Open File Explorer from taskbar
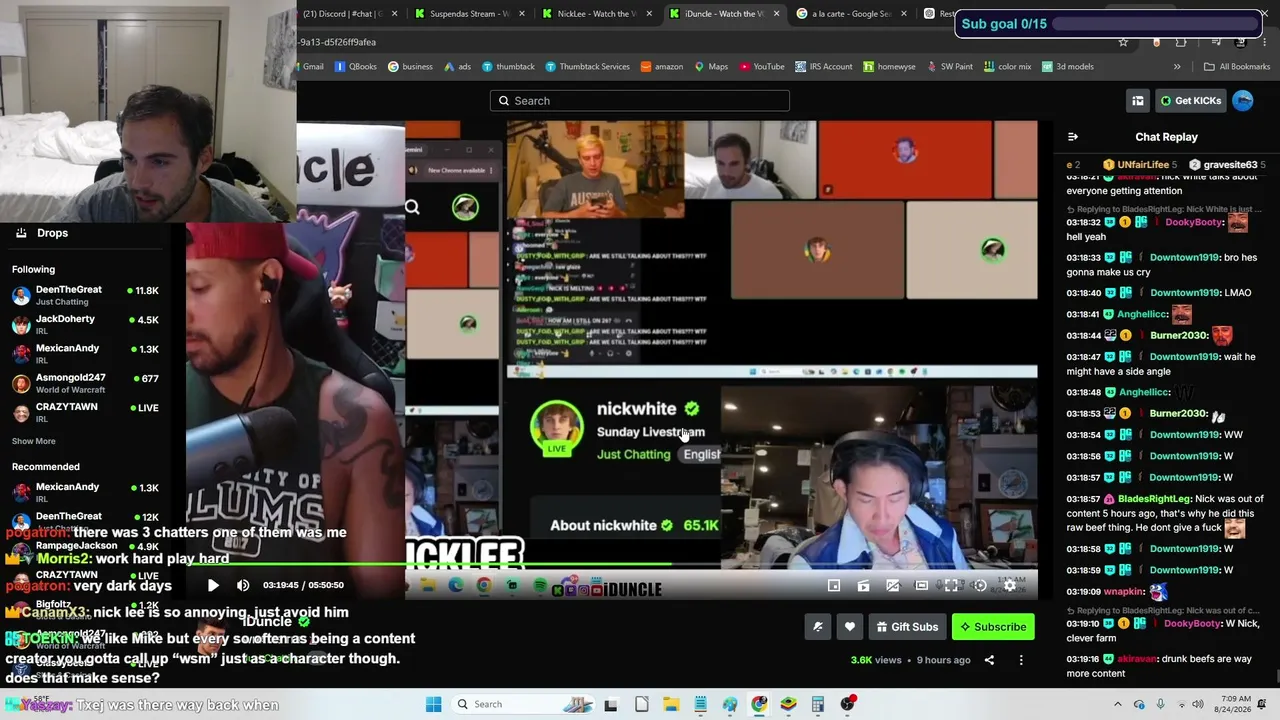The height and width of the screenshot is (720, 1280). pos(671,704)
